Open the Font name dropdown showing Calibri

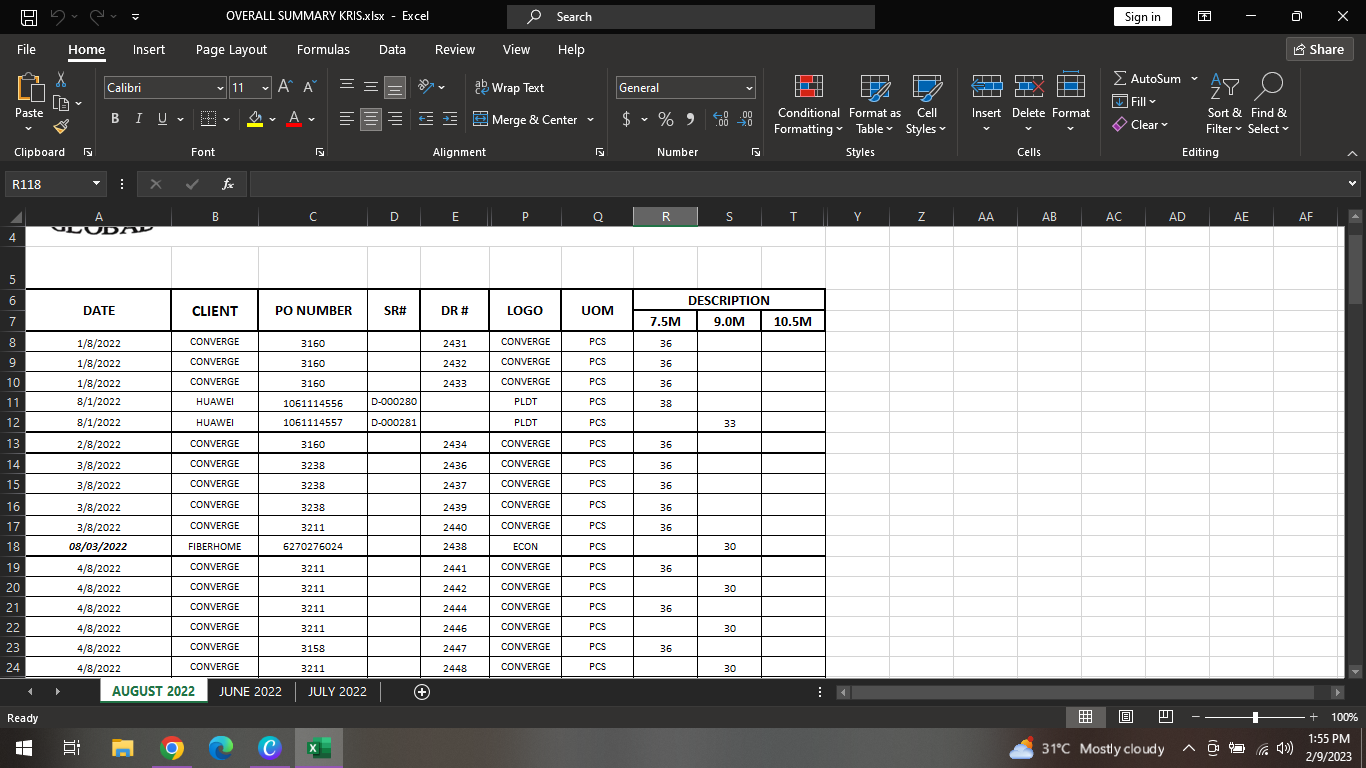220,88
